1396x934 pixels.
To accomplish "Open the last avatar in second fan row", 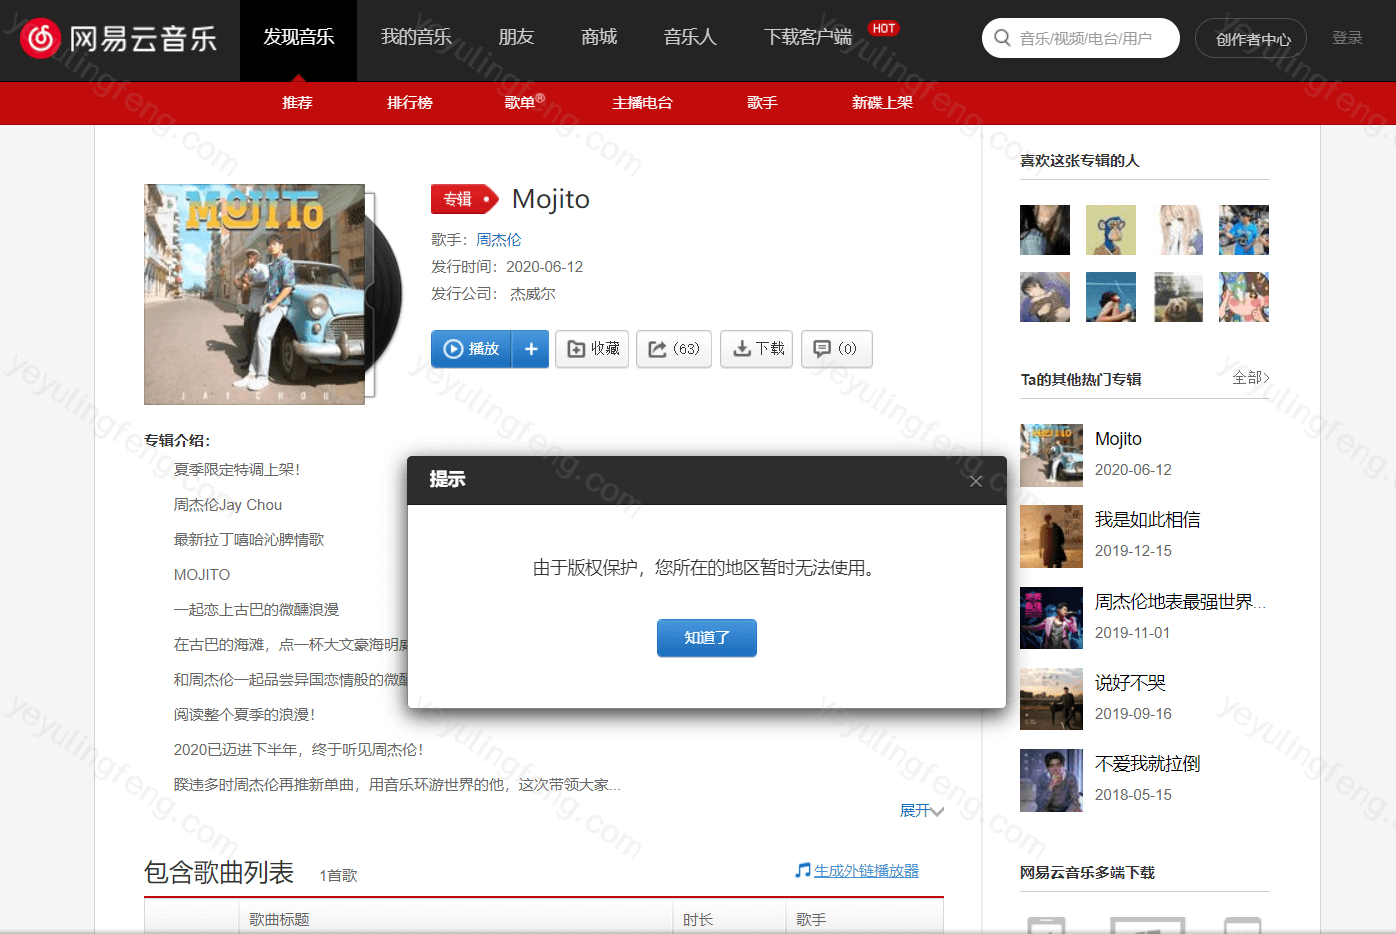I will [x=1244, y=297].
